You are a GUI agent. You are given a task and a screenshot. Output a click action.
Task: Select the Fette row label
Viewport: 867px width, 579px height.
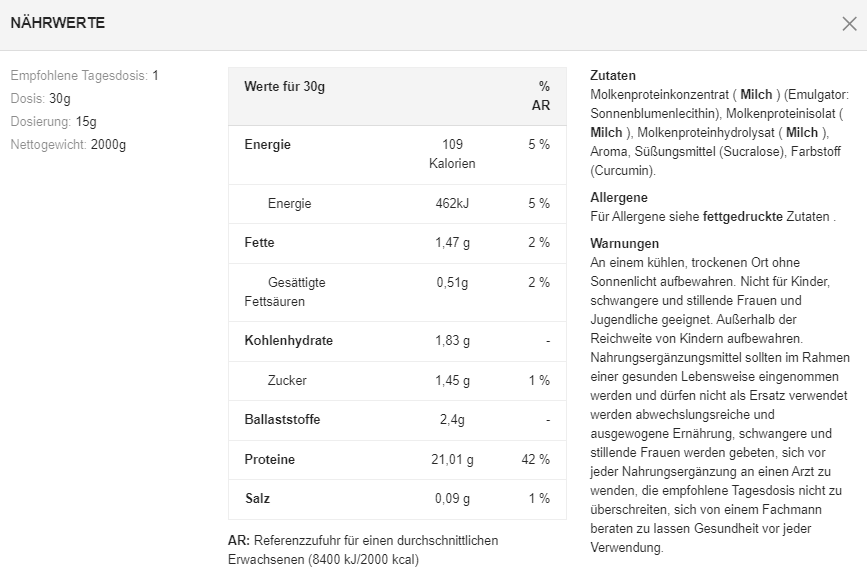tap(259, 242)
